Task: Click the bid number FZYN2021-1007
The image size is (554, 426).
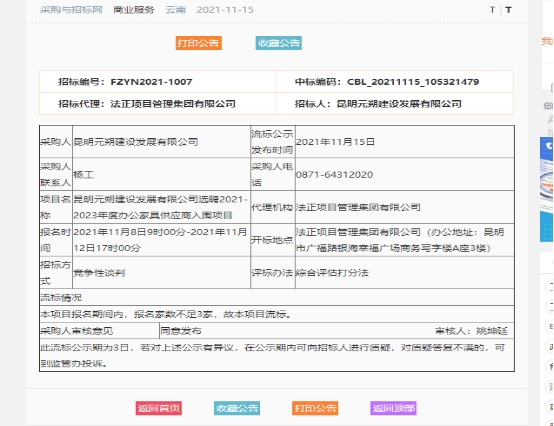Action: 151,82
